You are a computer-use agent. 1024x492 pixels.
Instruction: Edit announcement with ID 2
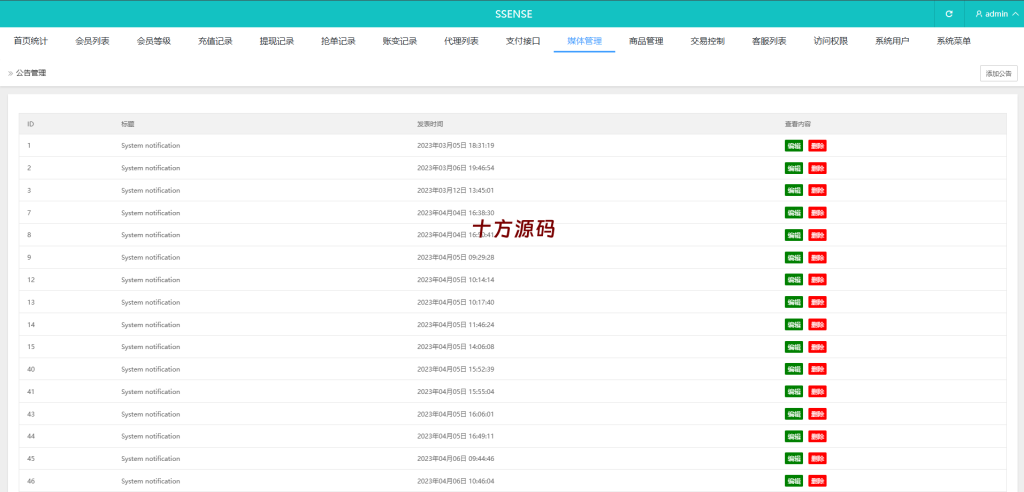click(793, 168)
